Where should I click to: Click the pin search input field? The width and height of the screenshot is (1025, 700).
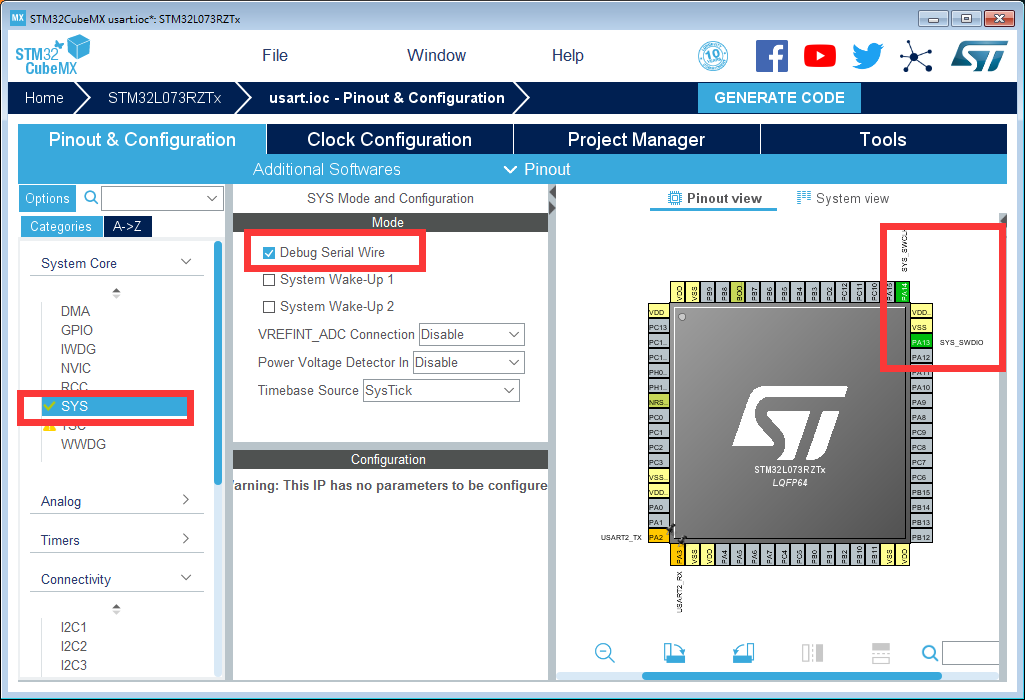click(x=968, y=652)
